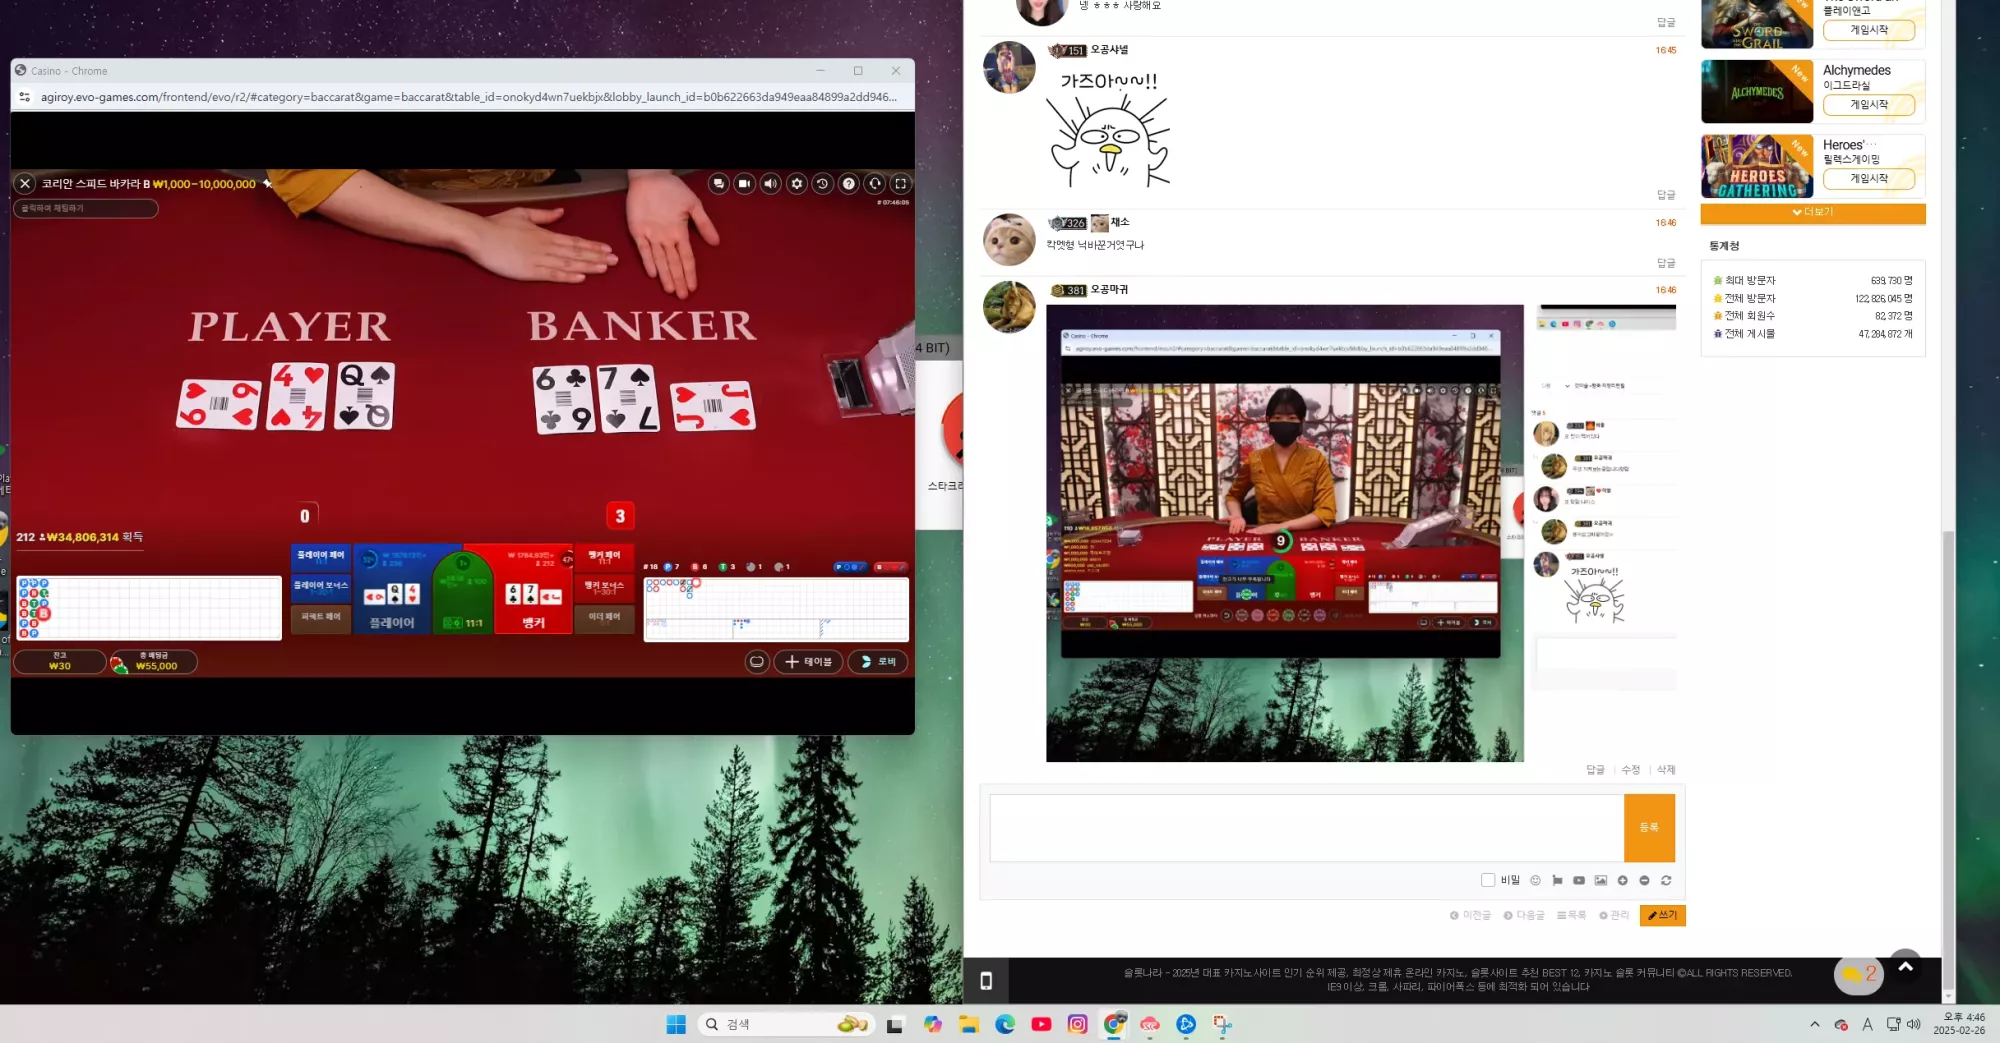The width and height of the screenshot is (2000, 1043).
Task: Click the minus circle icon to shrink comment box
Action: tap(1644, 881)
